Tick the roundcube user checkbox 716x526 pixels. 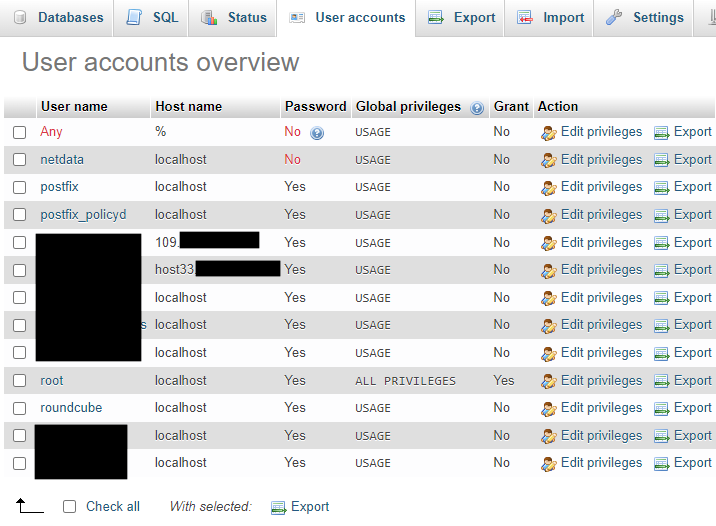pyautogui.click(x=20, y=408)
